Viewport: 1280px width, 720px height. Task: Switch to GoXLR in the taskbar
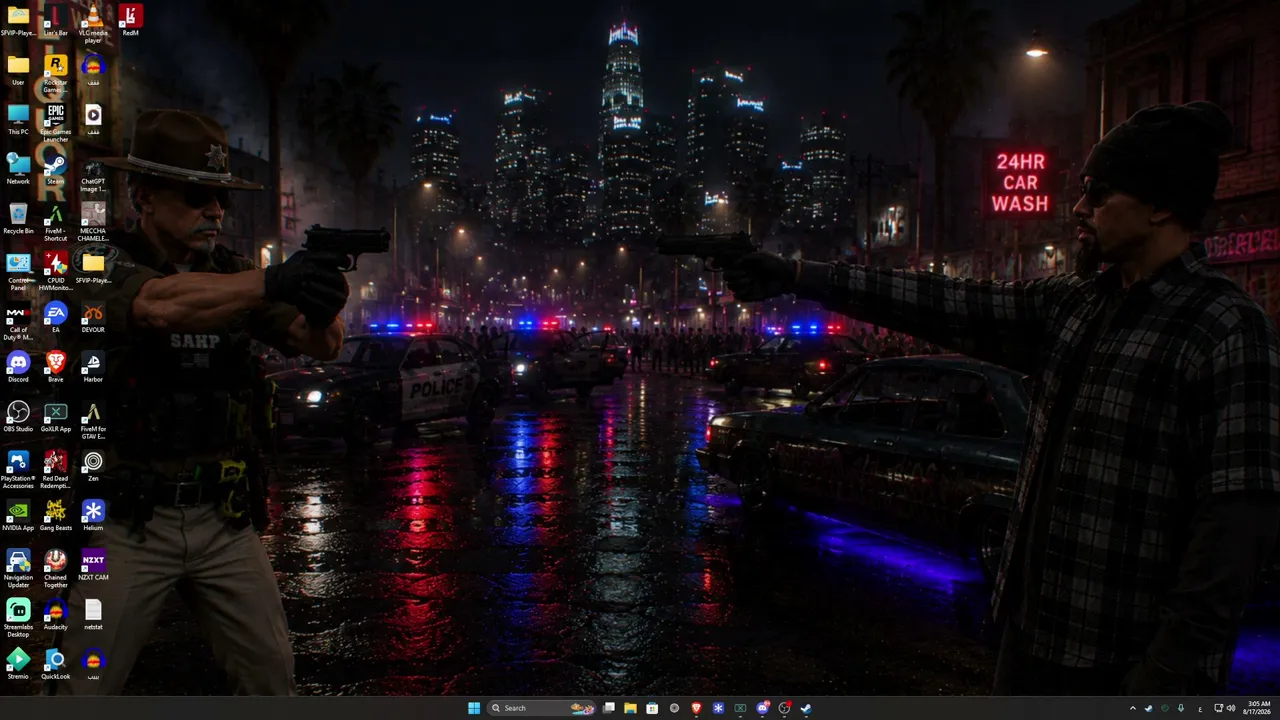pos(740,708)
